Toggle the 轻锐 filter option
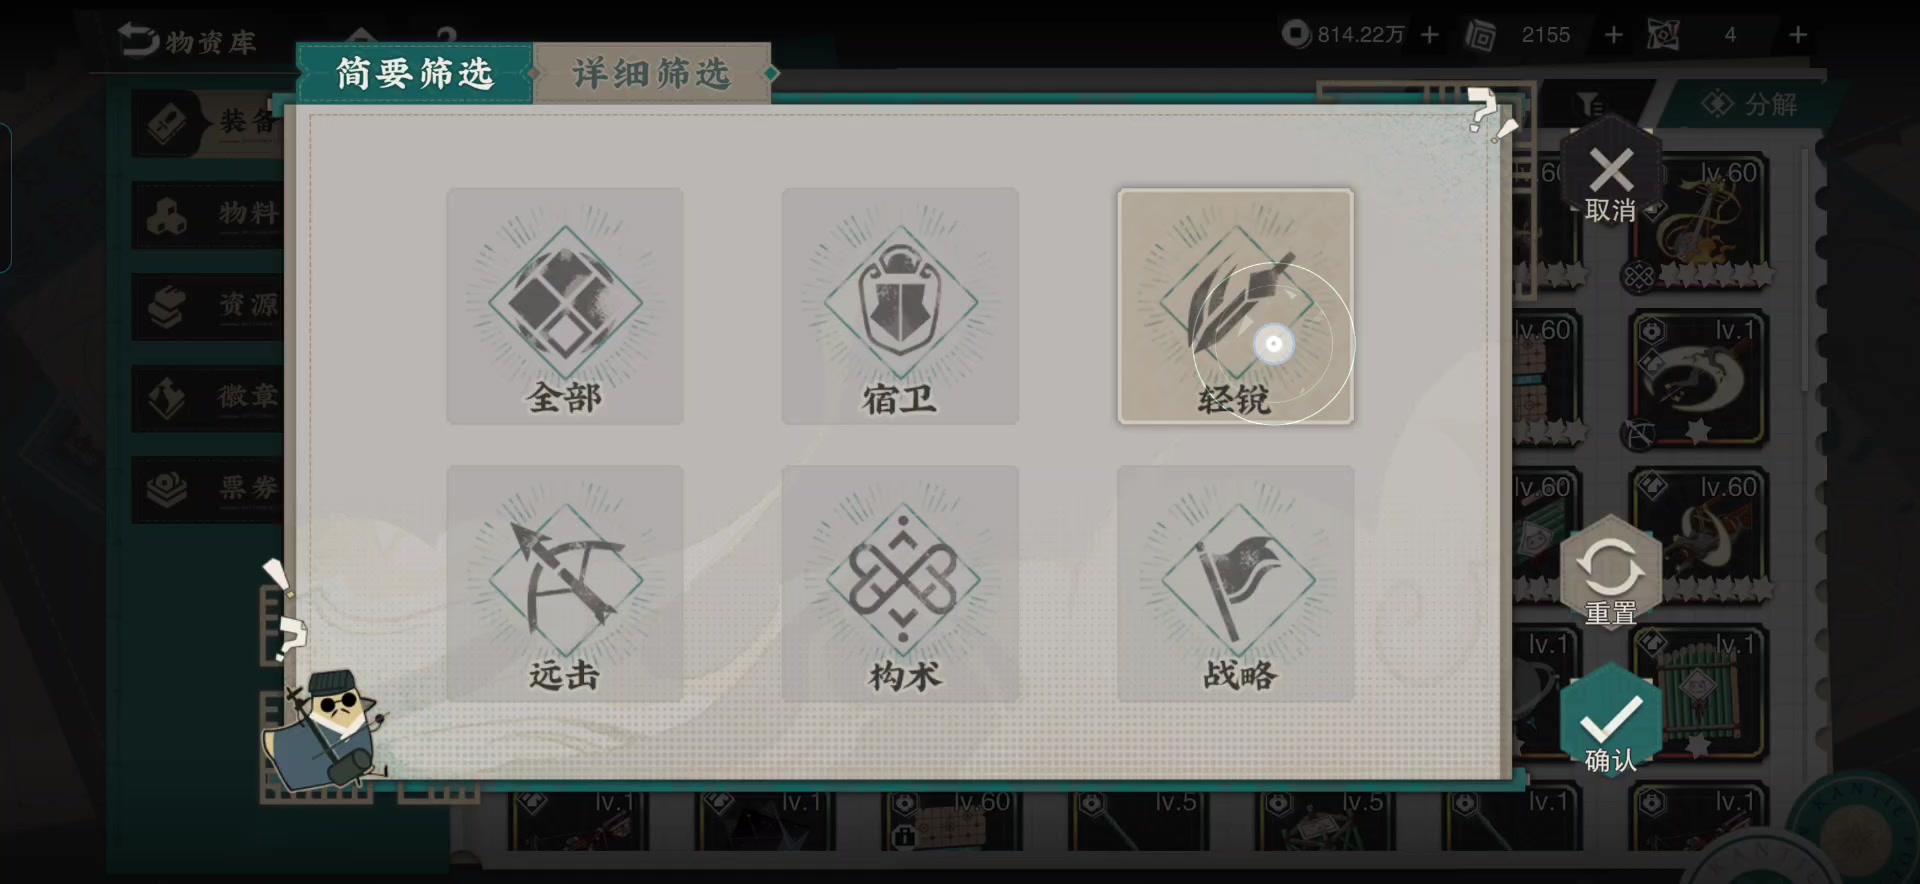The width and height of the screenshot is (1920, 884). (x=1235, y=306)
